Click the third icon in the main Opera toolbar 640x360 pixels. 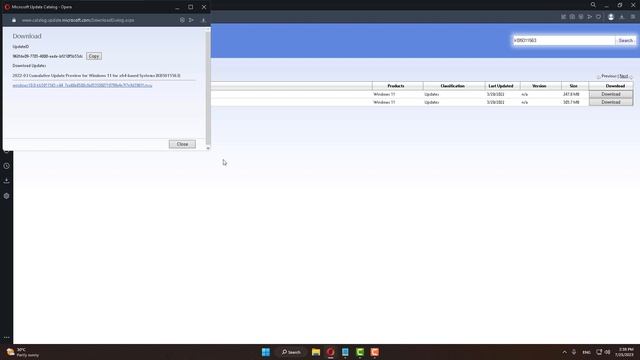click(x=581, y=17)
